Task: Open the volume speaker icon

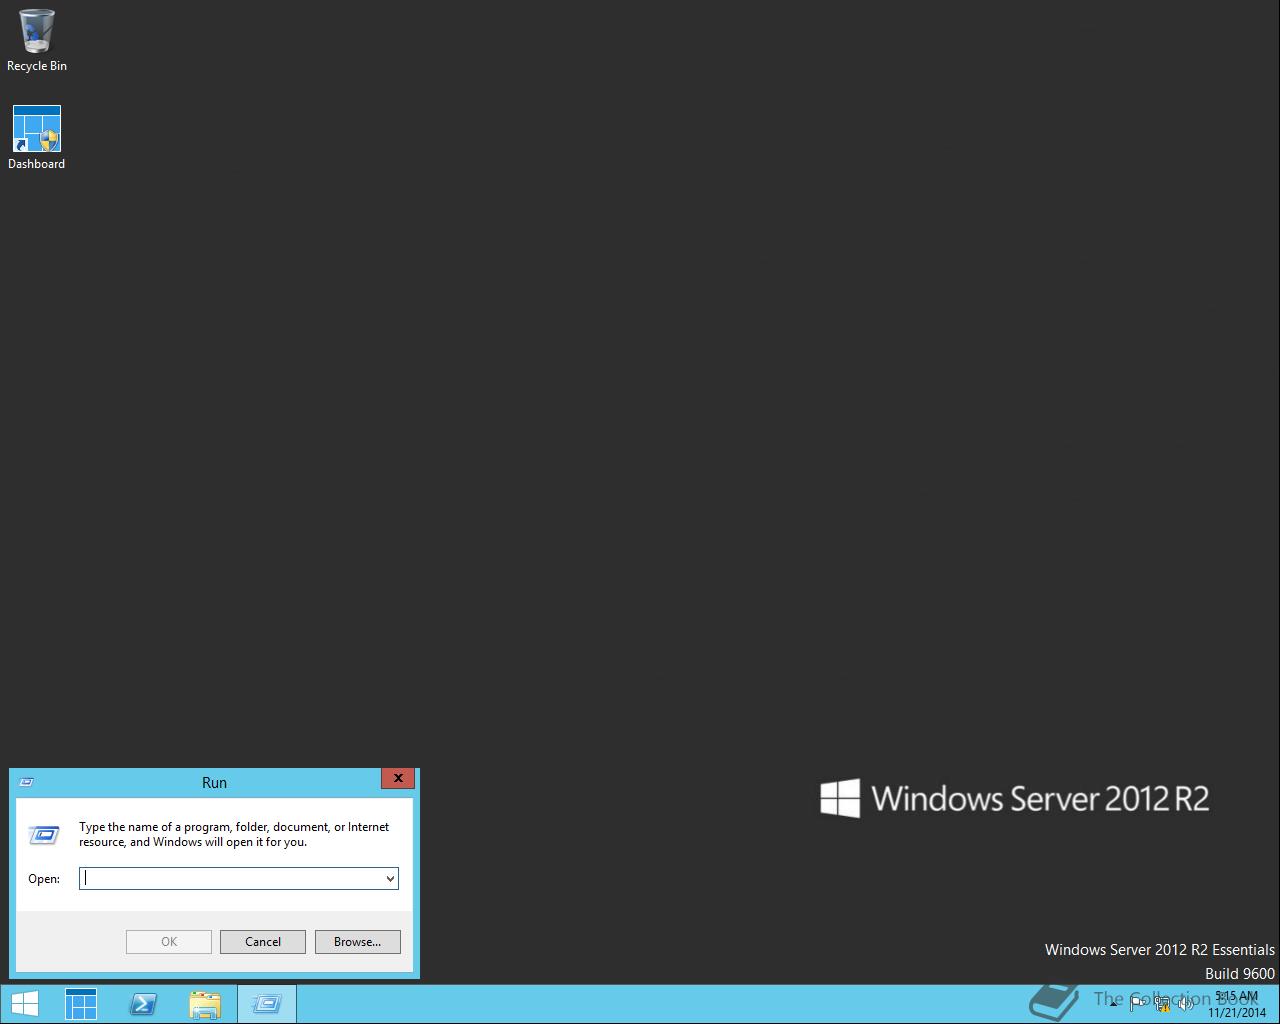Action: tap(1186, 1003)
